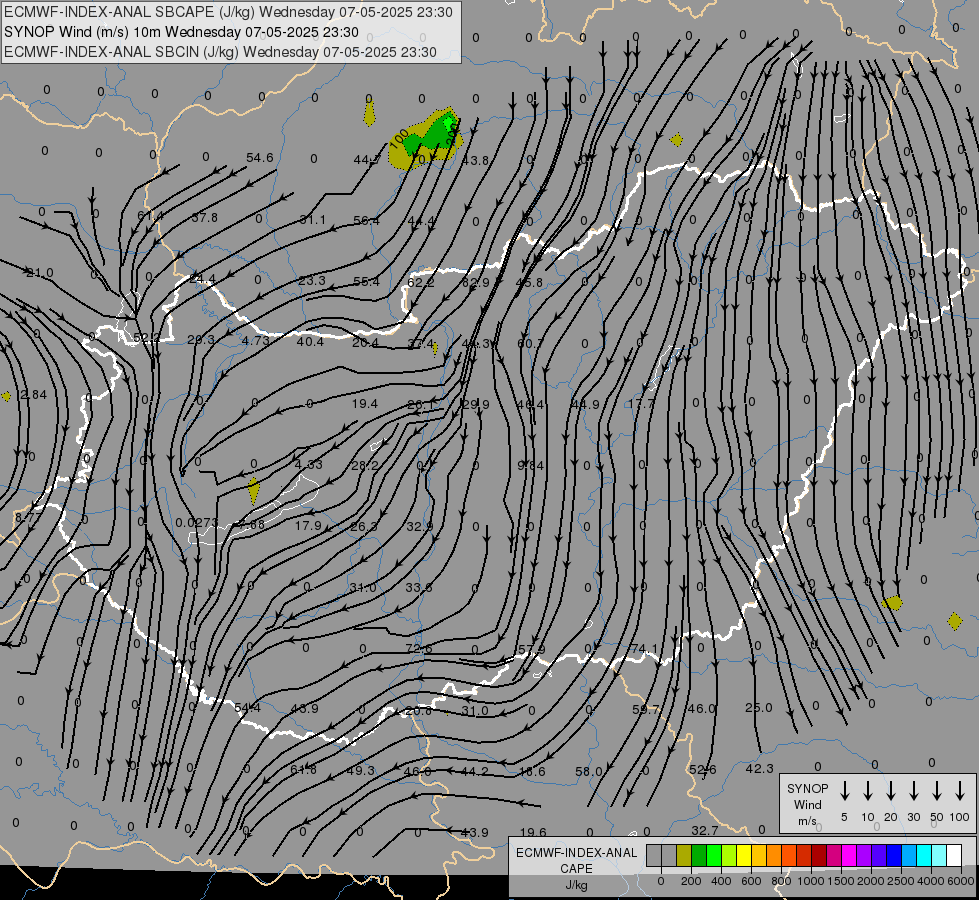The width and height of the screenshot is (979, 900).
Task: Select the deep blue swatch left of 2500
Action: click(x=893, y=855)
